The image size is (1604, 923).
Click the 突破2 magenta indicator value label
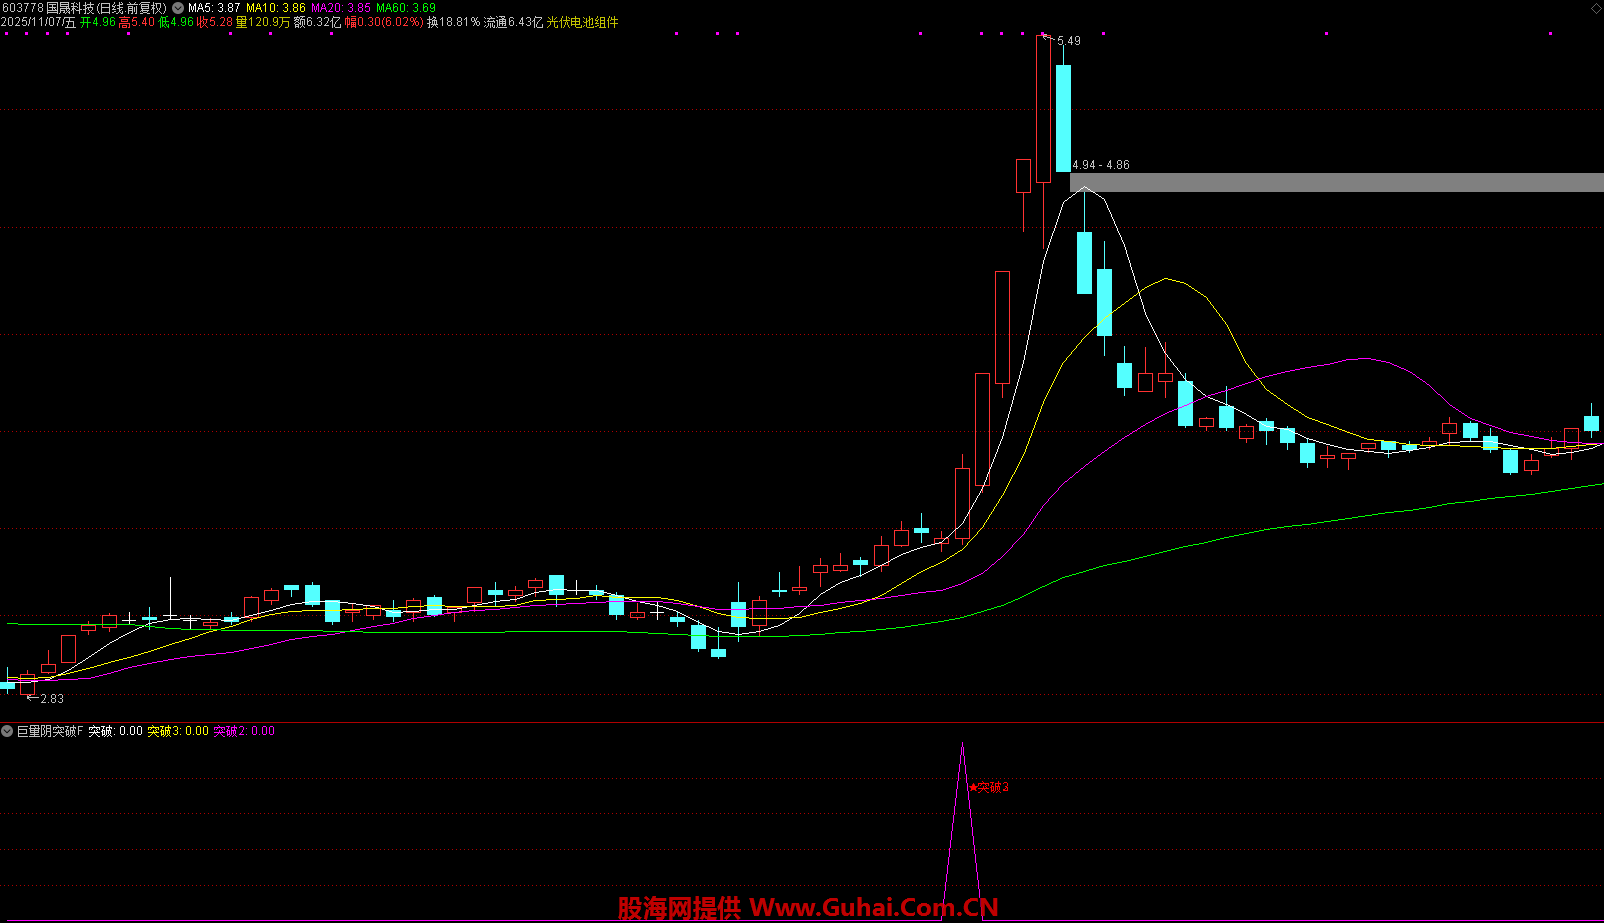click(x=244, y=731)
